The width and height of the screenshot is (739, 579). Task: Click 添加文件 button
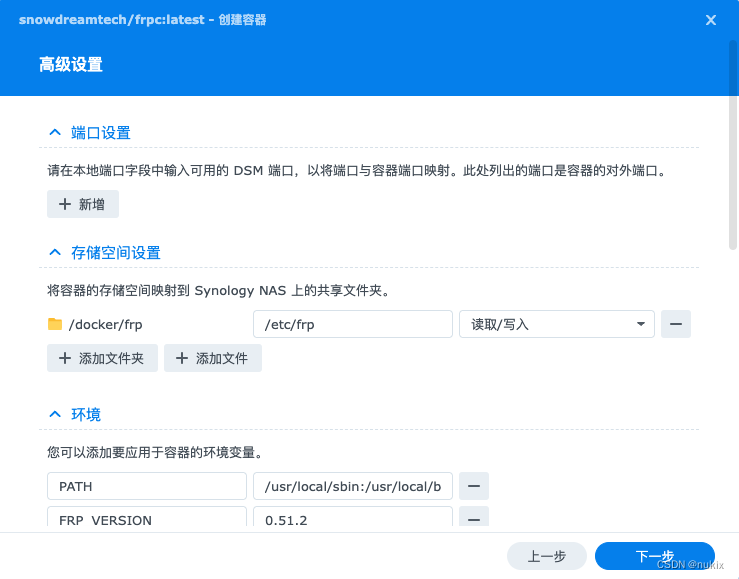pyautogui.click(x=213, y=358)
